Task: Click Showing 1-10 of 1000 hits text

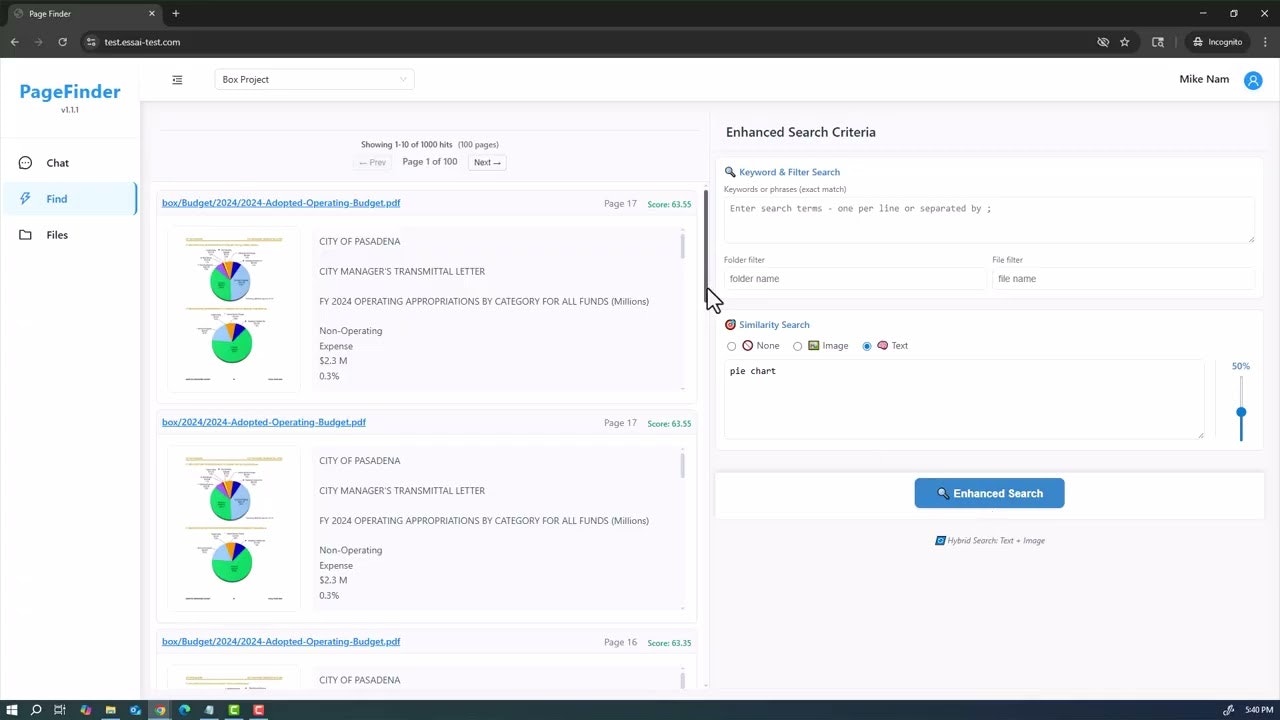Action: [x=407, y=145]
